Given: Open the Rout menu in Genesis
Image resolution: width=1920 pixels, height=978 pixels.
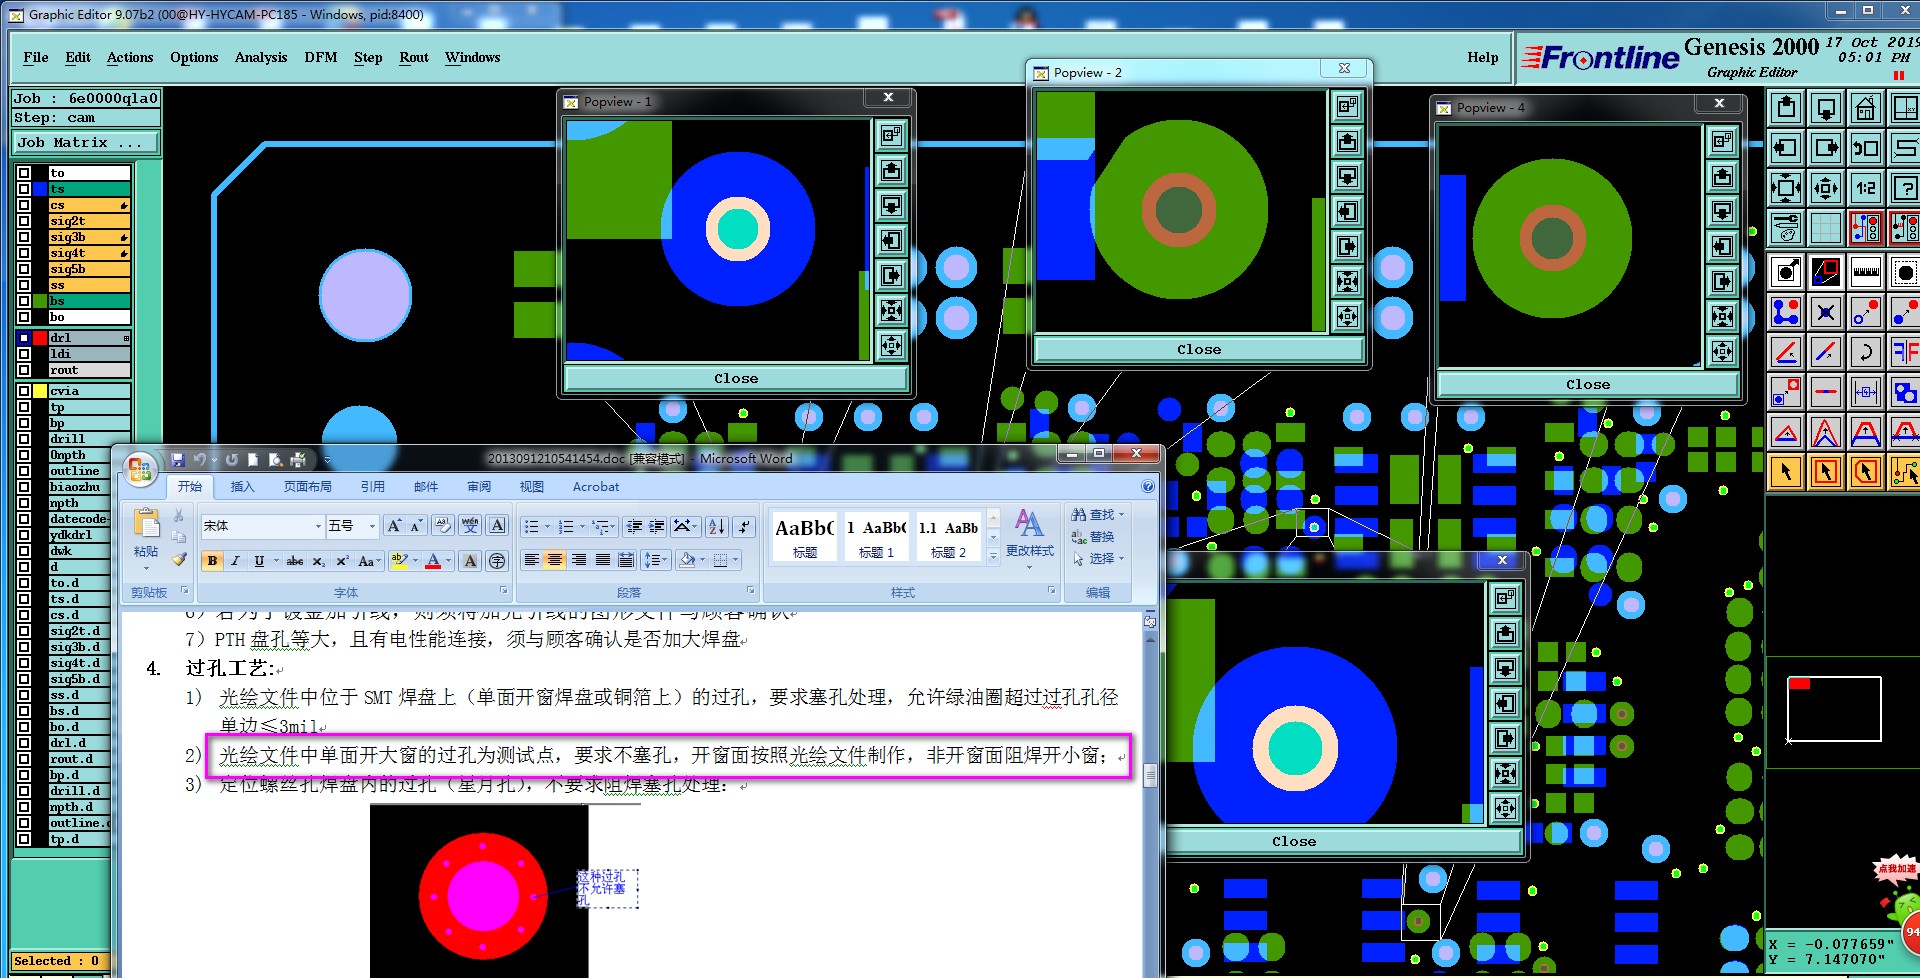Looking at the screenshot, I should click(x=414, y=57).
